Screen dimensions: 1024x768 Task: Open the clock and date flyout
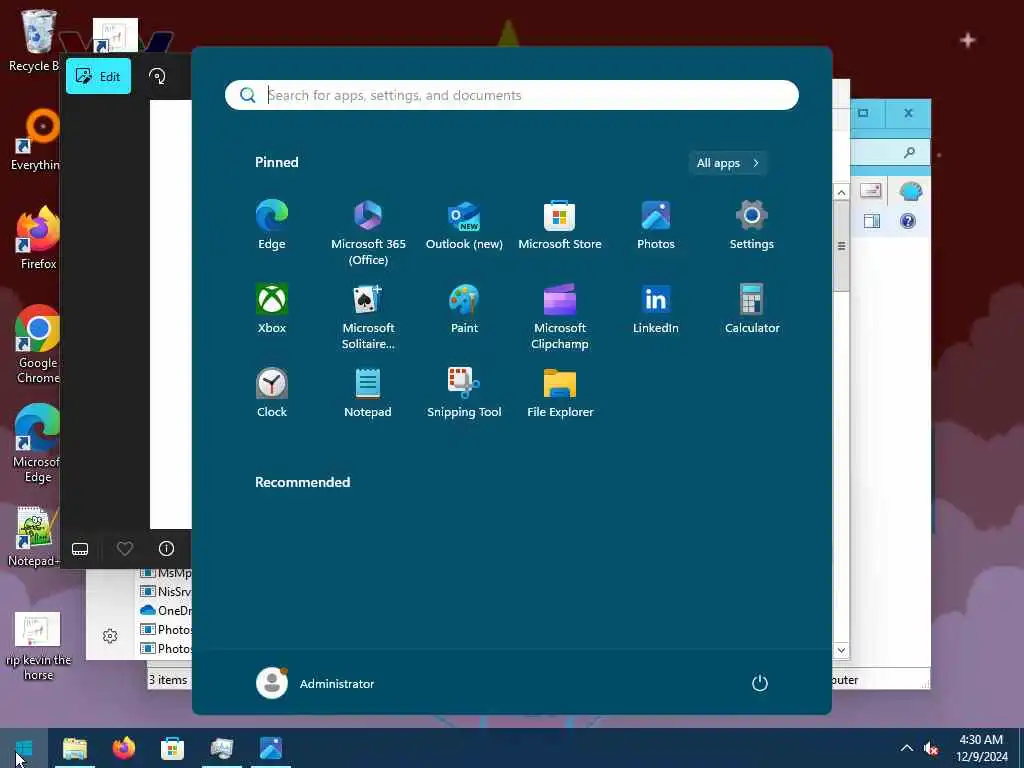(x=982, y=748)
